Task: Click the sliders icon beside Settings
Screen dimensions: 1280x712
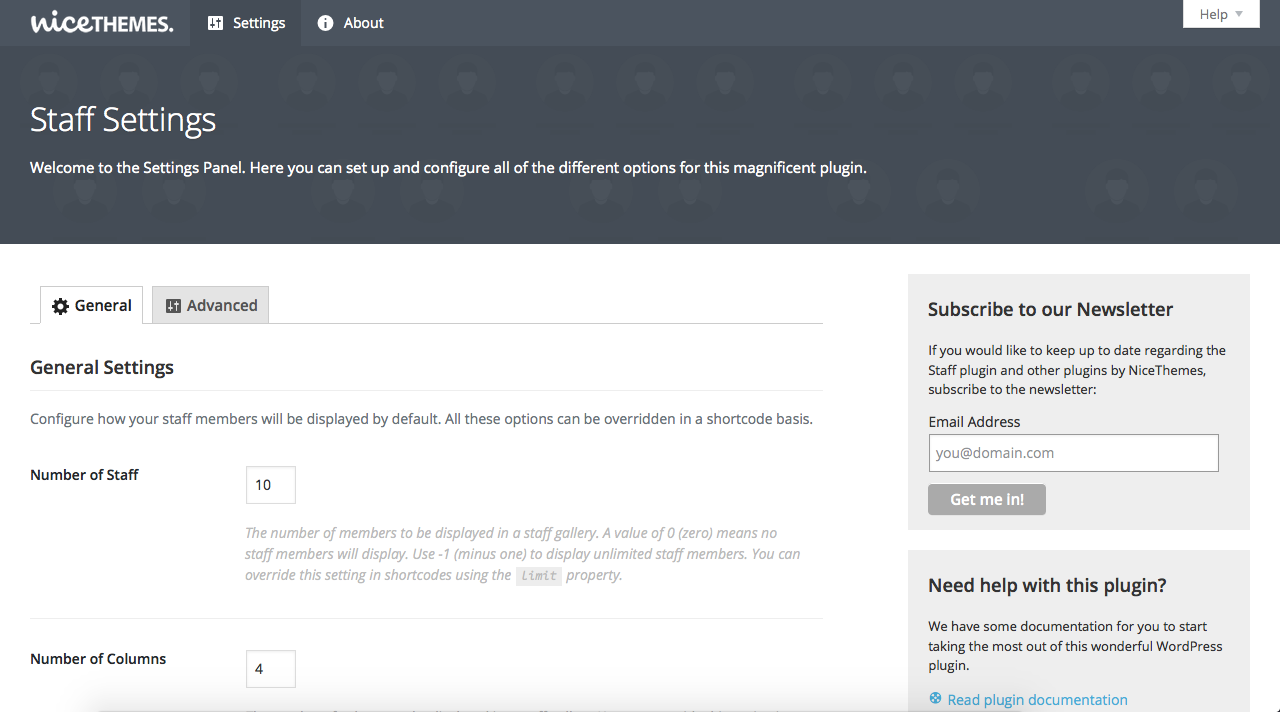Action: pyautogui.click(x=215, y=23)
